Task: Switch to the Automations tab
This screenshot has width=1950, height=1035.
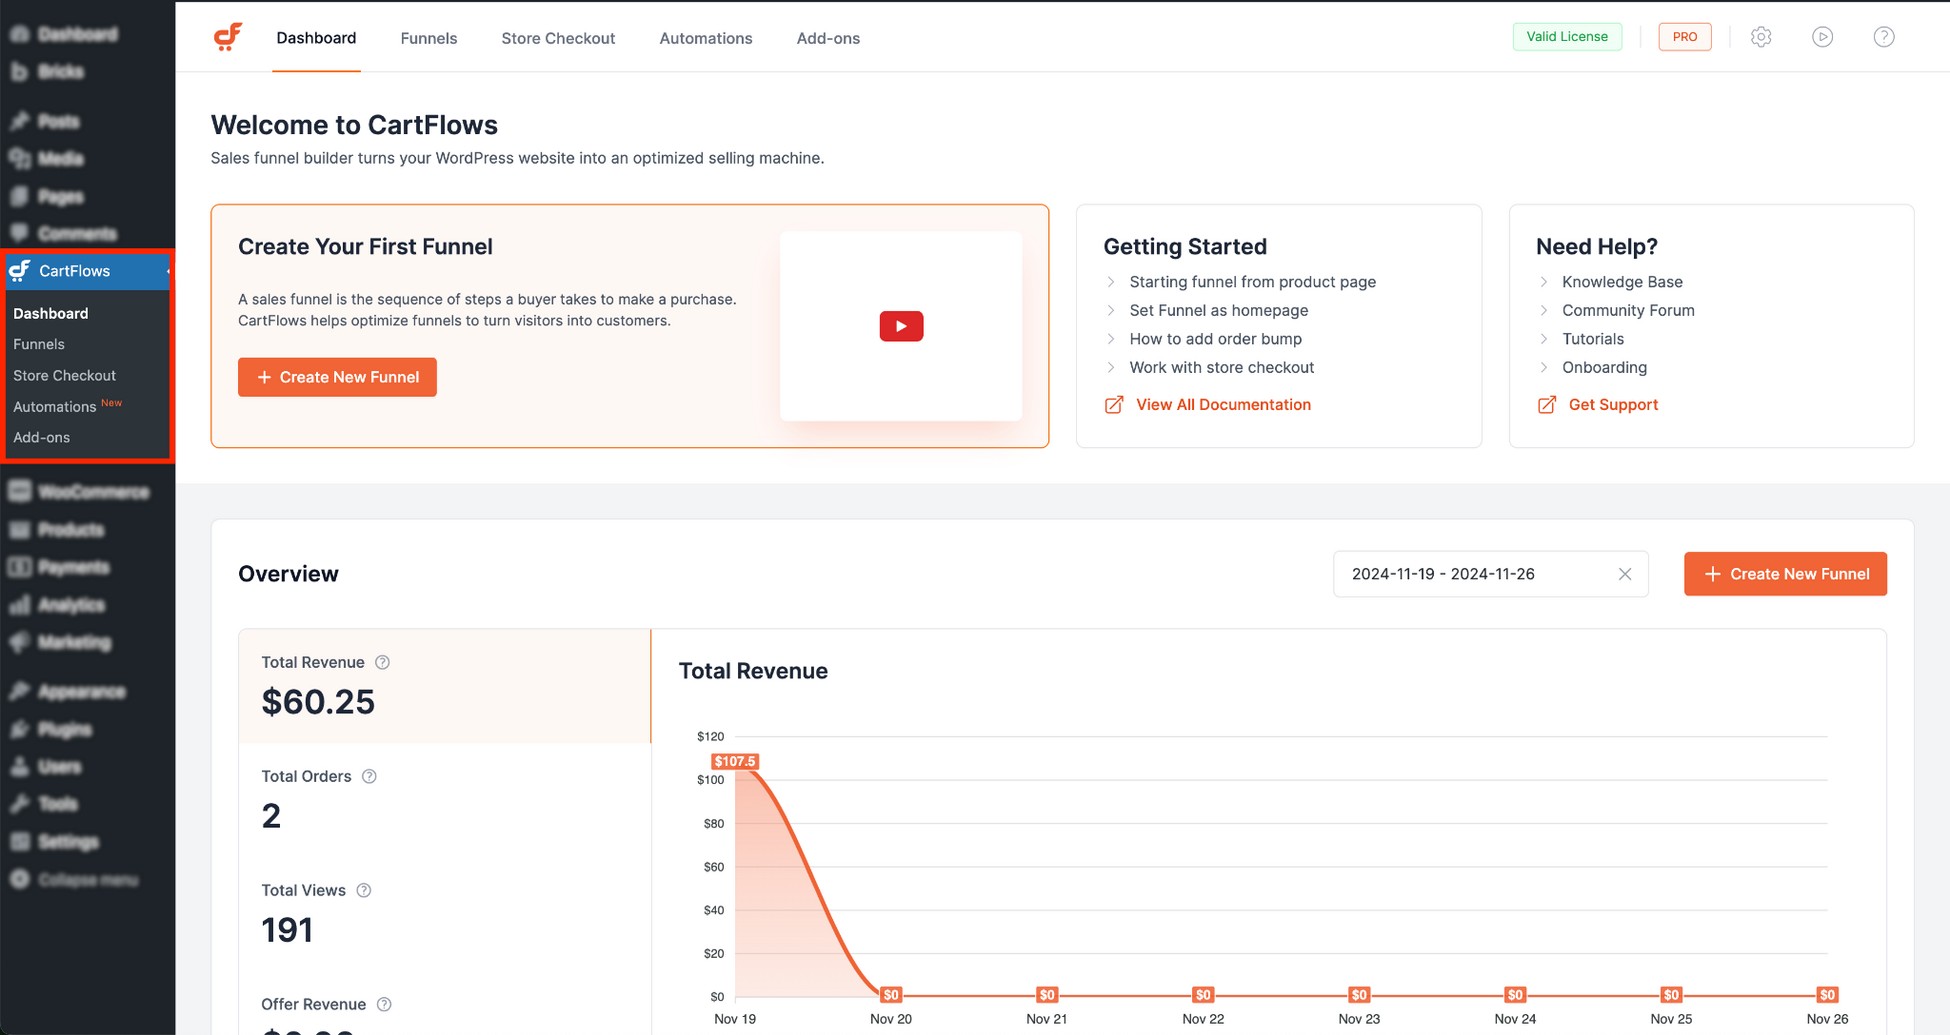Action: pyautogui.click(x=706, y=38)
